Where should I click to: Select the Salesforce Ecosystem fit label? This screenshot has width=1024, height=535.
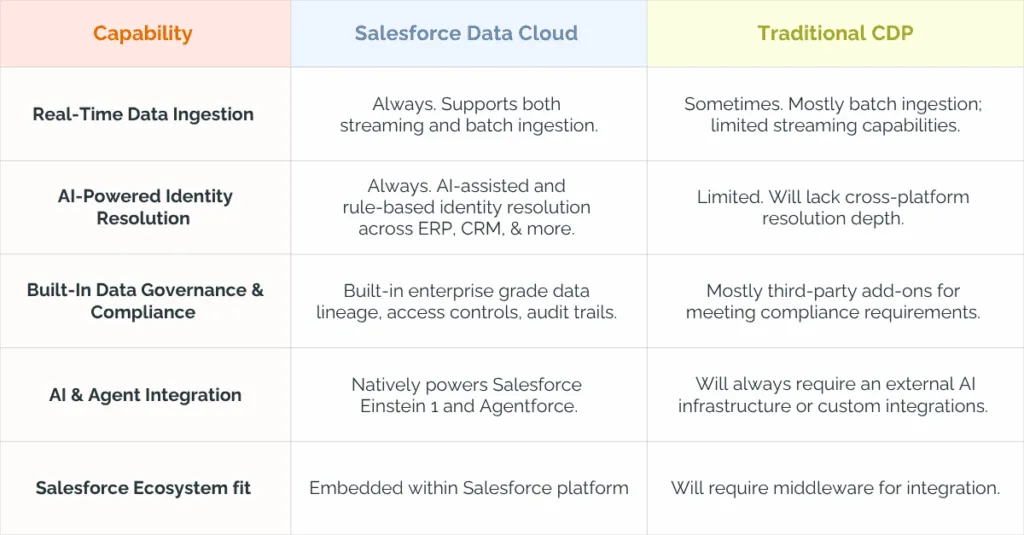click(x=143, y=488)
